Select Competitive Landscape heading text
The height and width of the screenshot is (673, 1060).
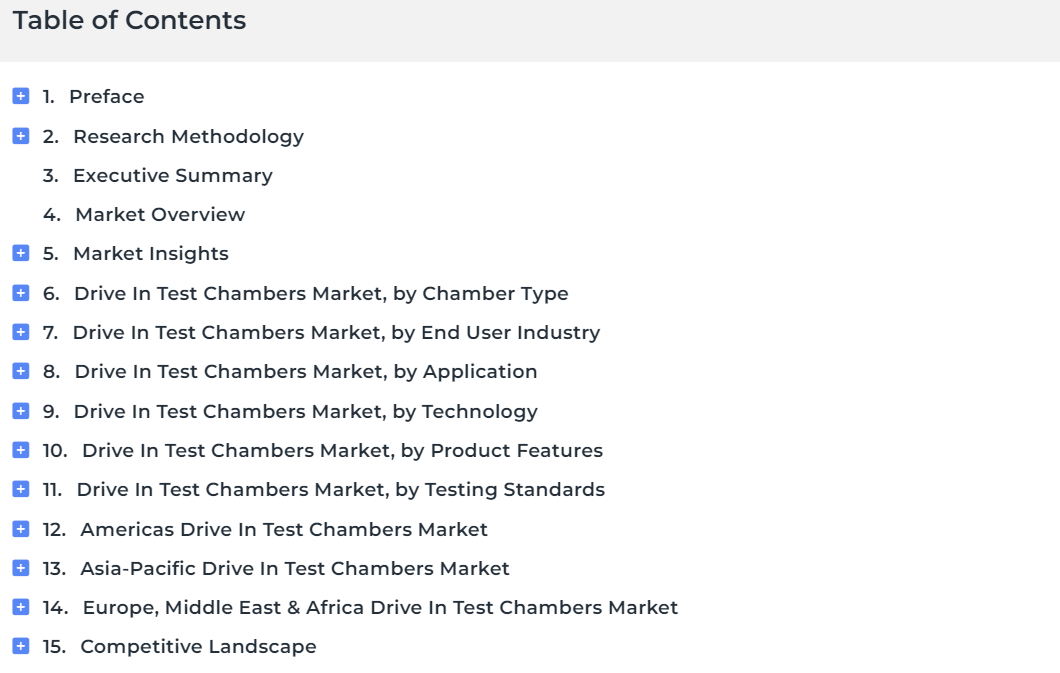pyautogui.click(x=198, y=647)
